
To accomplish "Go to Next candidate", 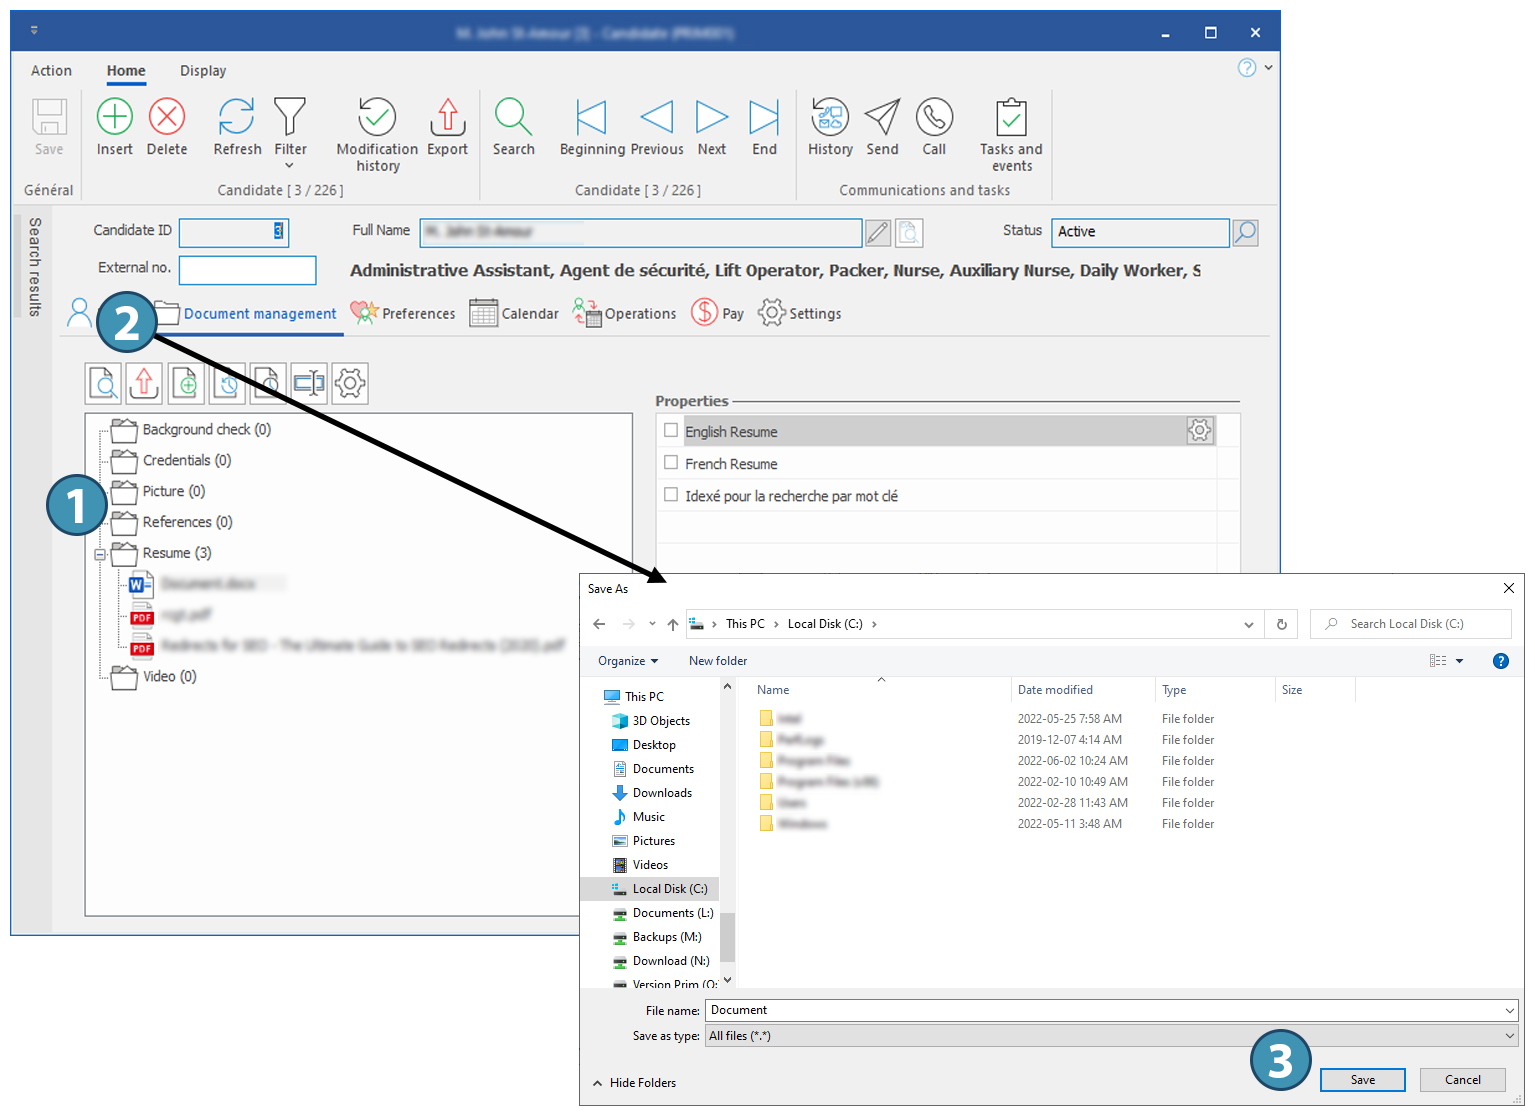I will (711, 118).
